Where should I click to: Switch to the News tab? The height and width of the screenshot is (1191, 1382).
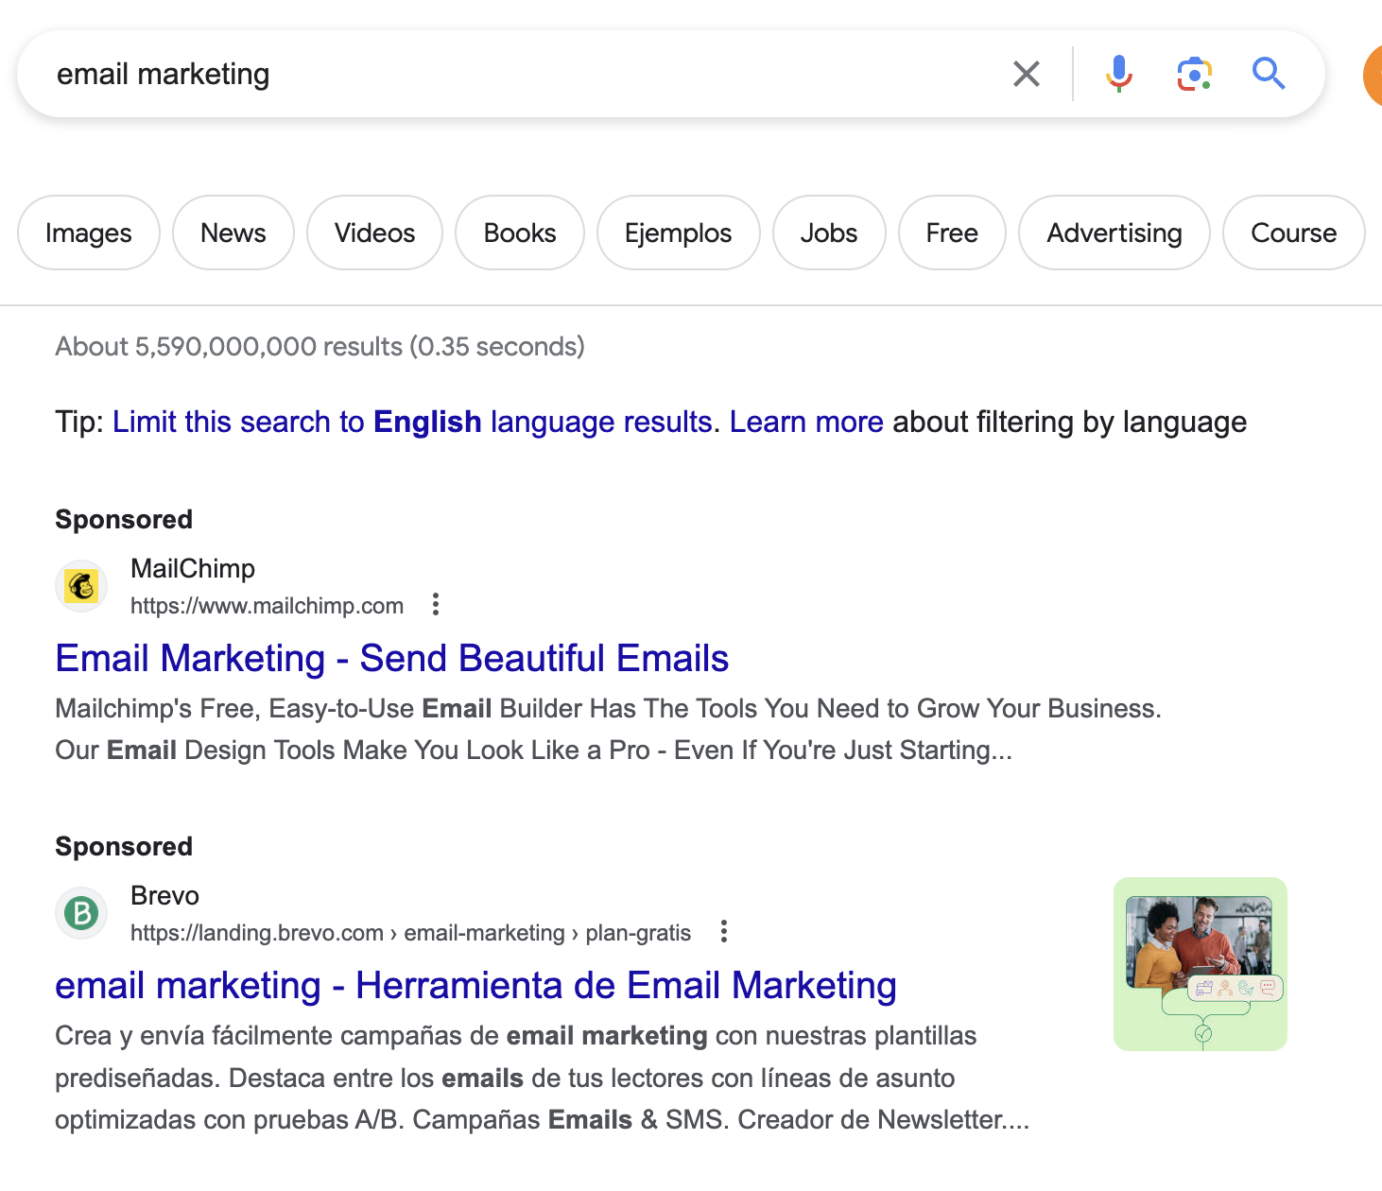click(233, 232)
